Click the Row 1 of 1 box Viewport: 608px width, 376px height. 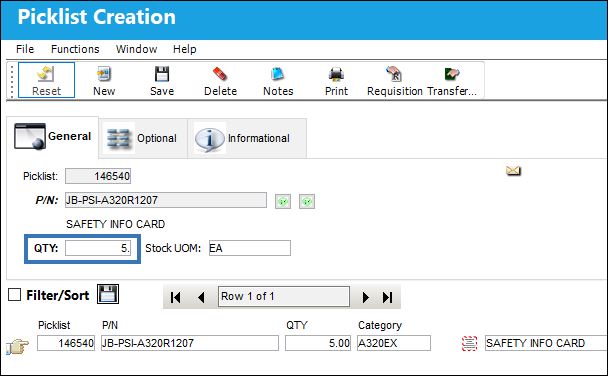284,297
